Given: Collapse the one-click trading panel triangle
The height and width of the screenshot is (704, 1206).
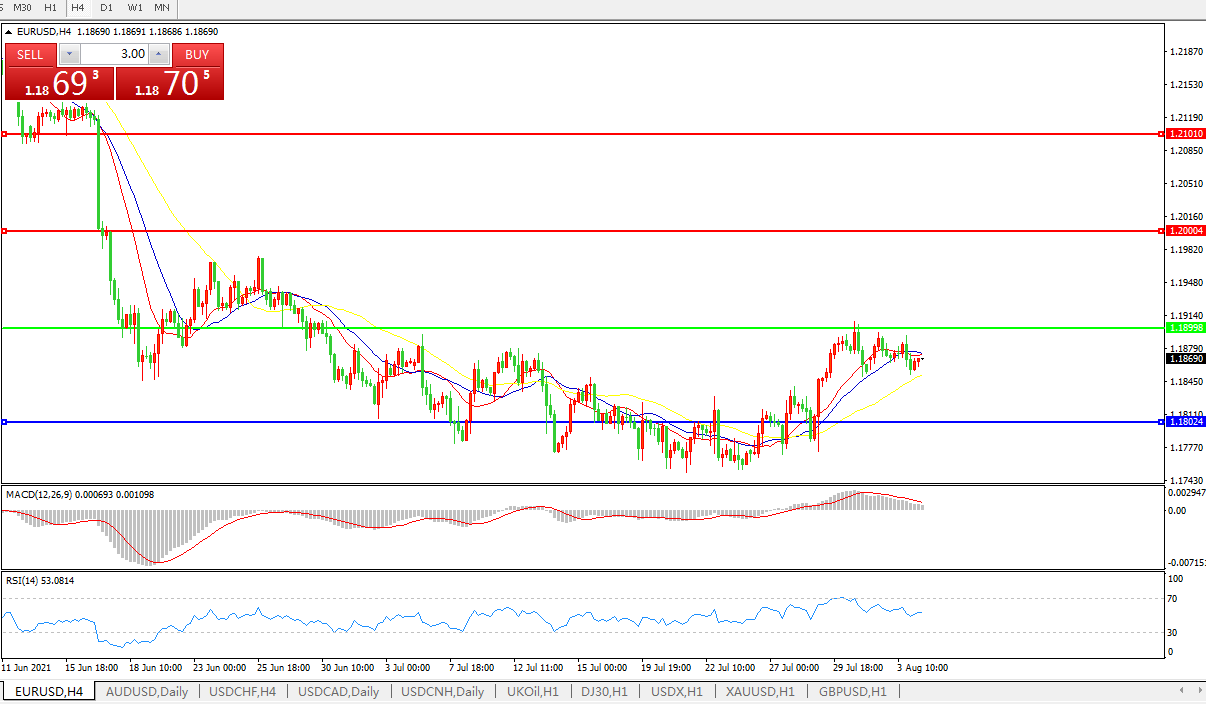Looking at the screenshot, I should point(9,32).
